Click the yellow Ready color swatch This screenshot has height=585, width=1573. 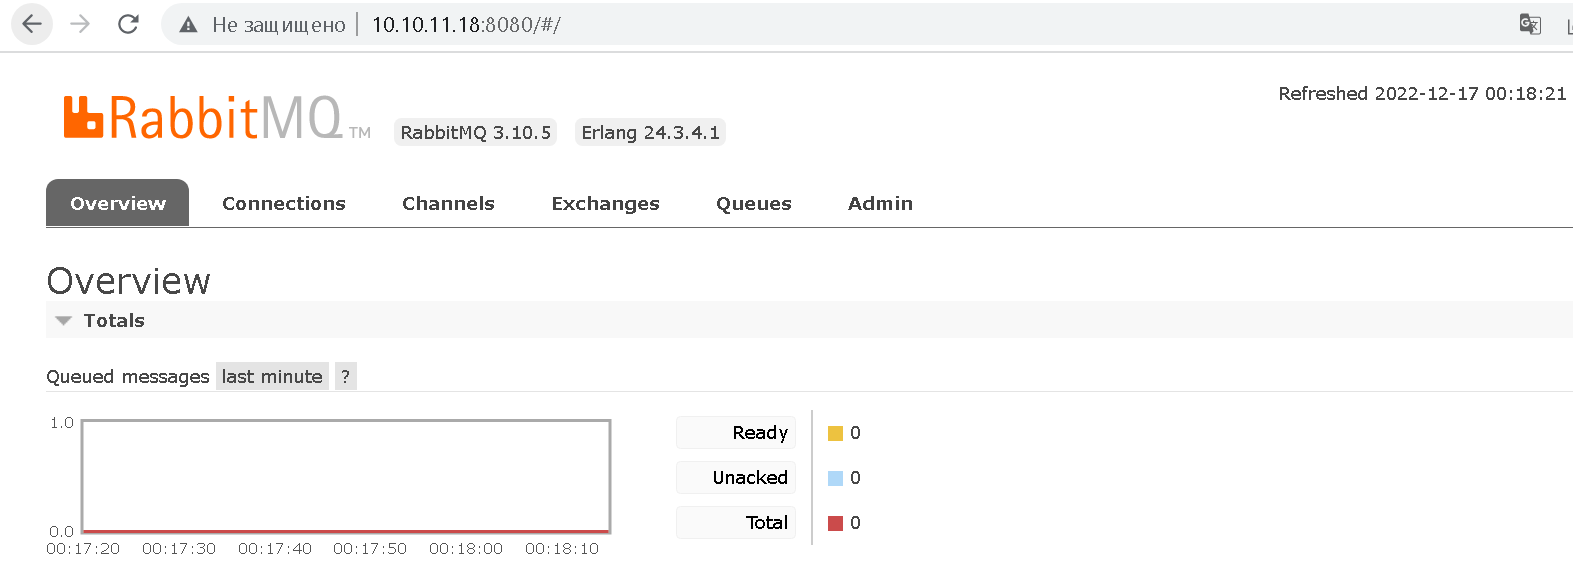835,433
